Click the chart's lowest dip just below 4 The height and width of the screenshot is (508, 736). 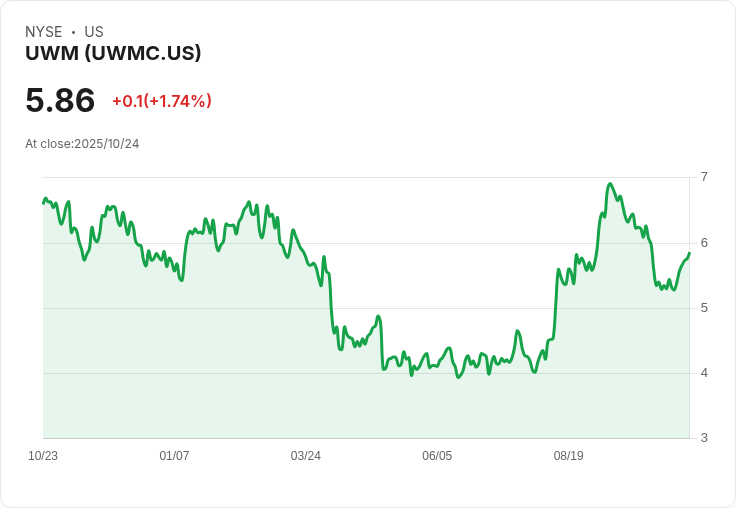tap(459, 377)
